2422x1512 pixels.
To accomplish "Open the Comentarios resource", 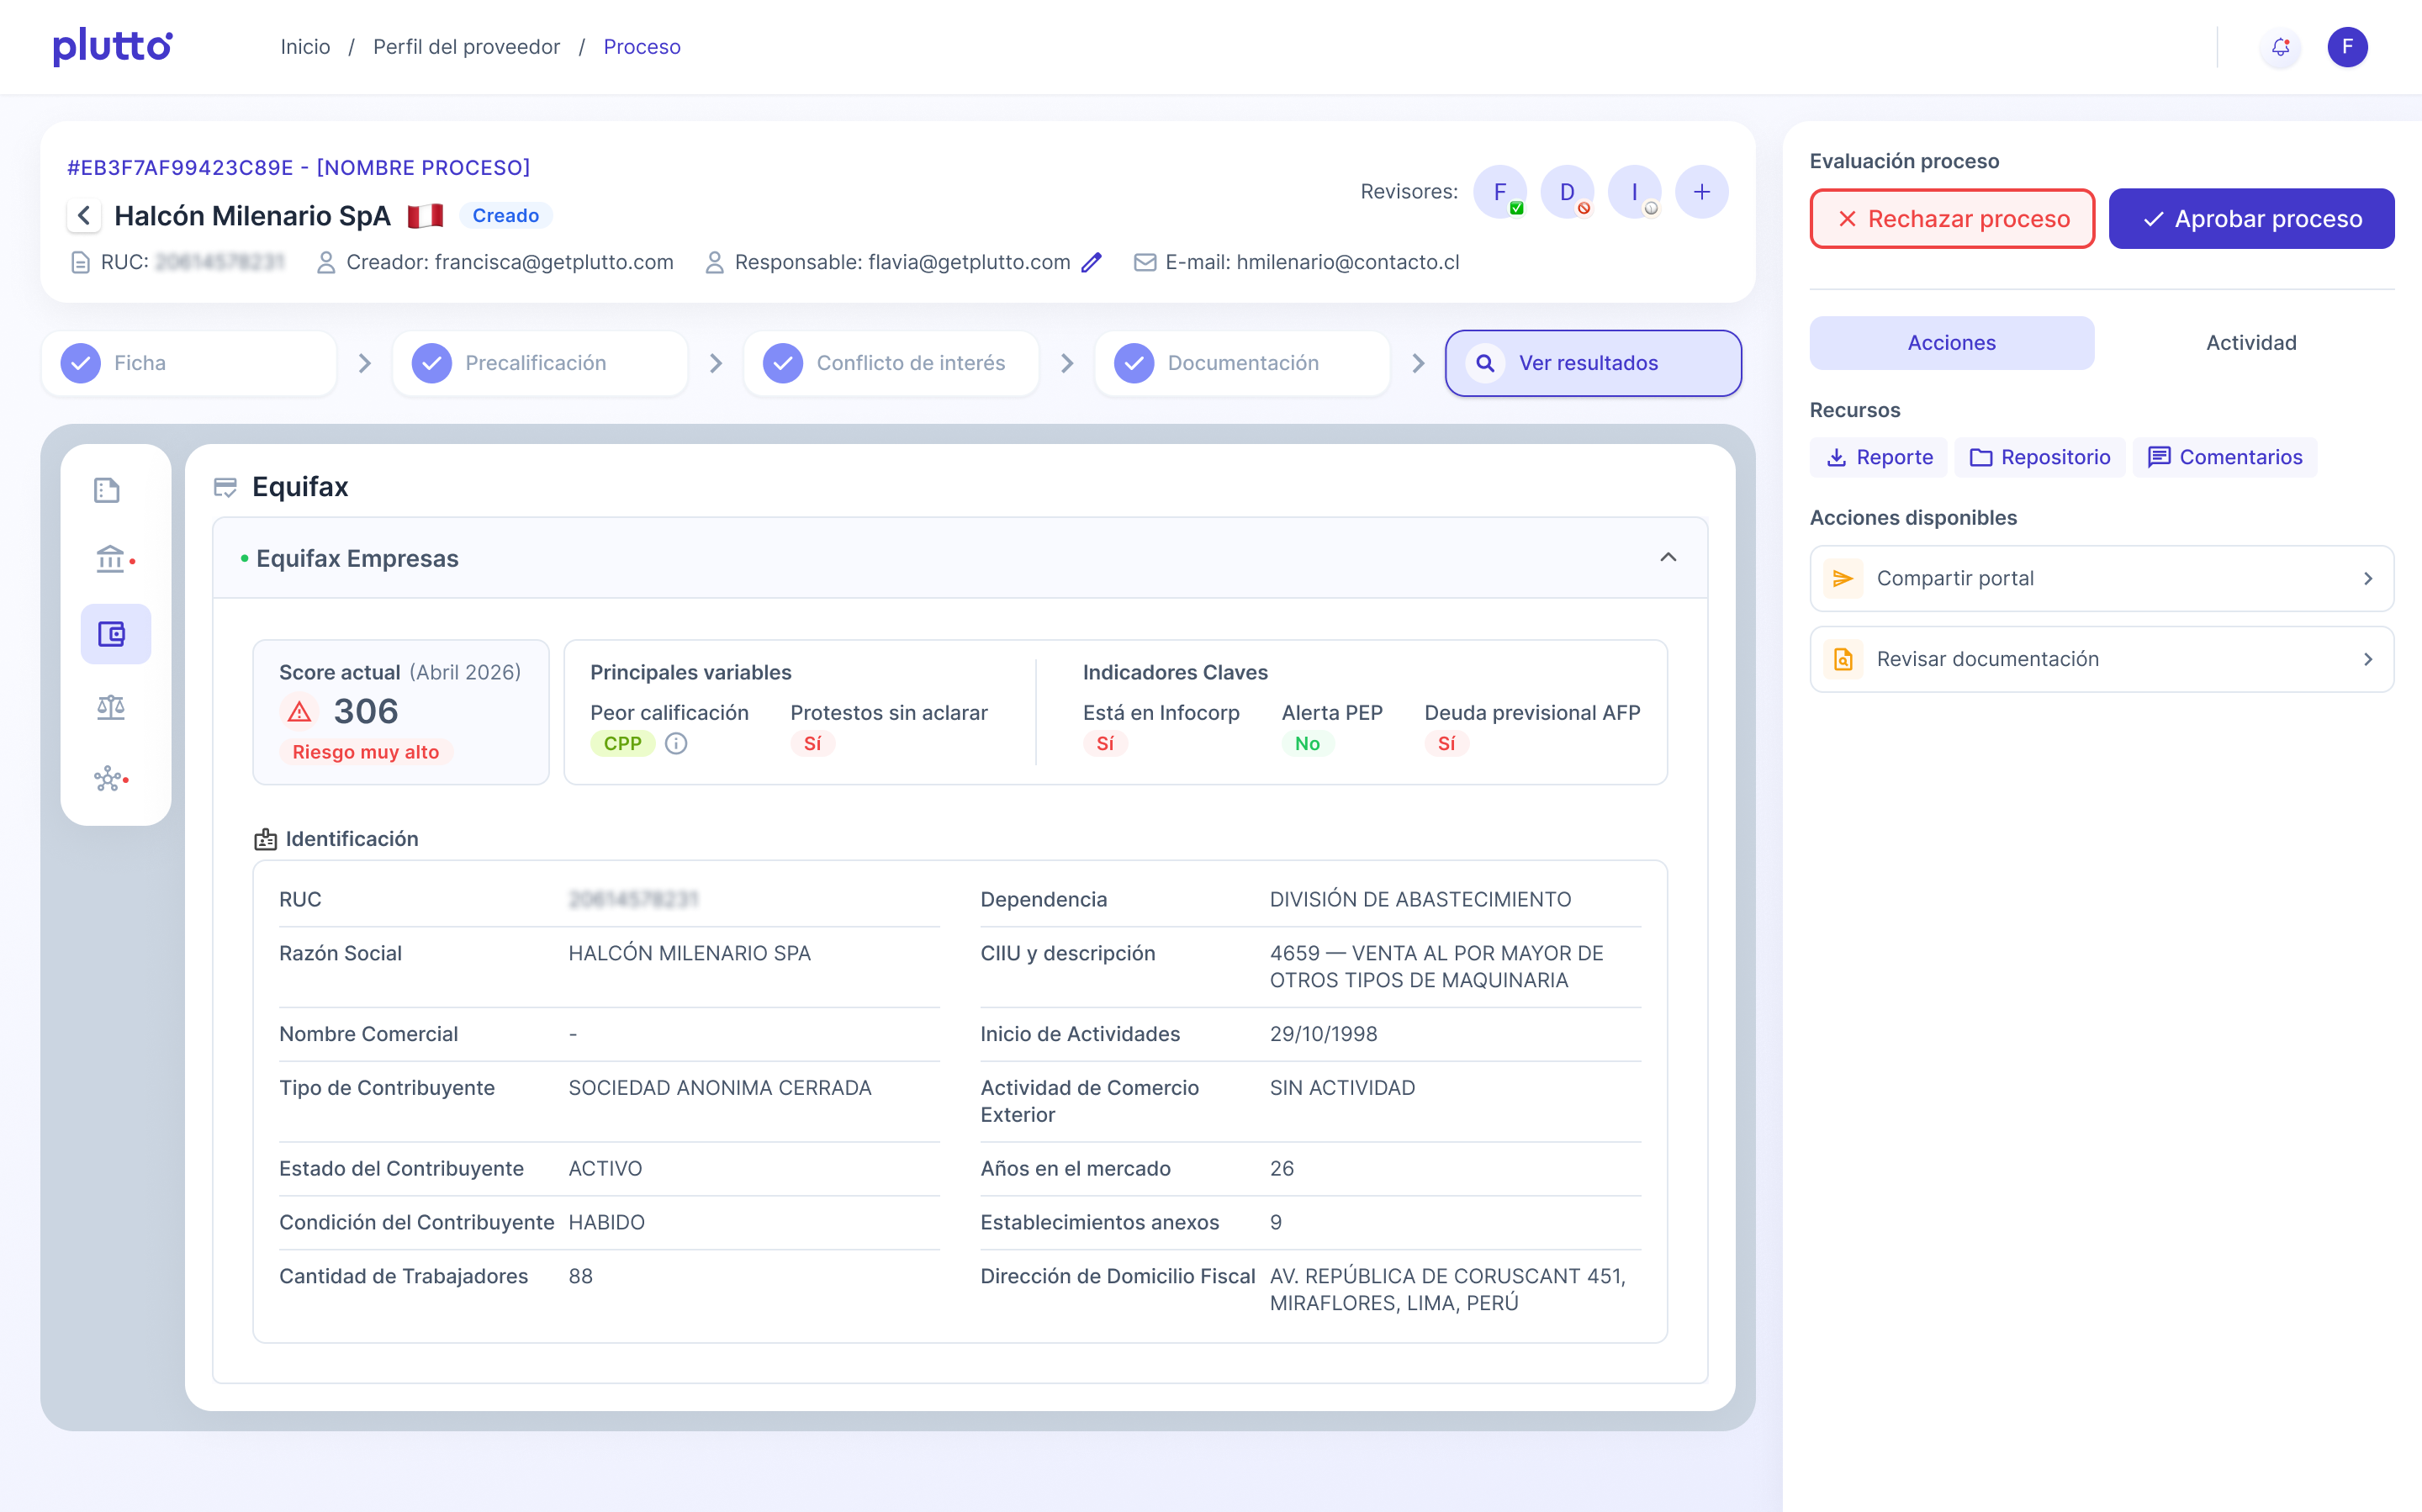I will pos(2225,457).
